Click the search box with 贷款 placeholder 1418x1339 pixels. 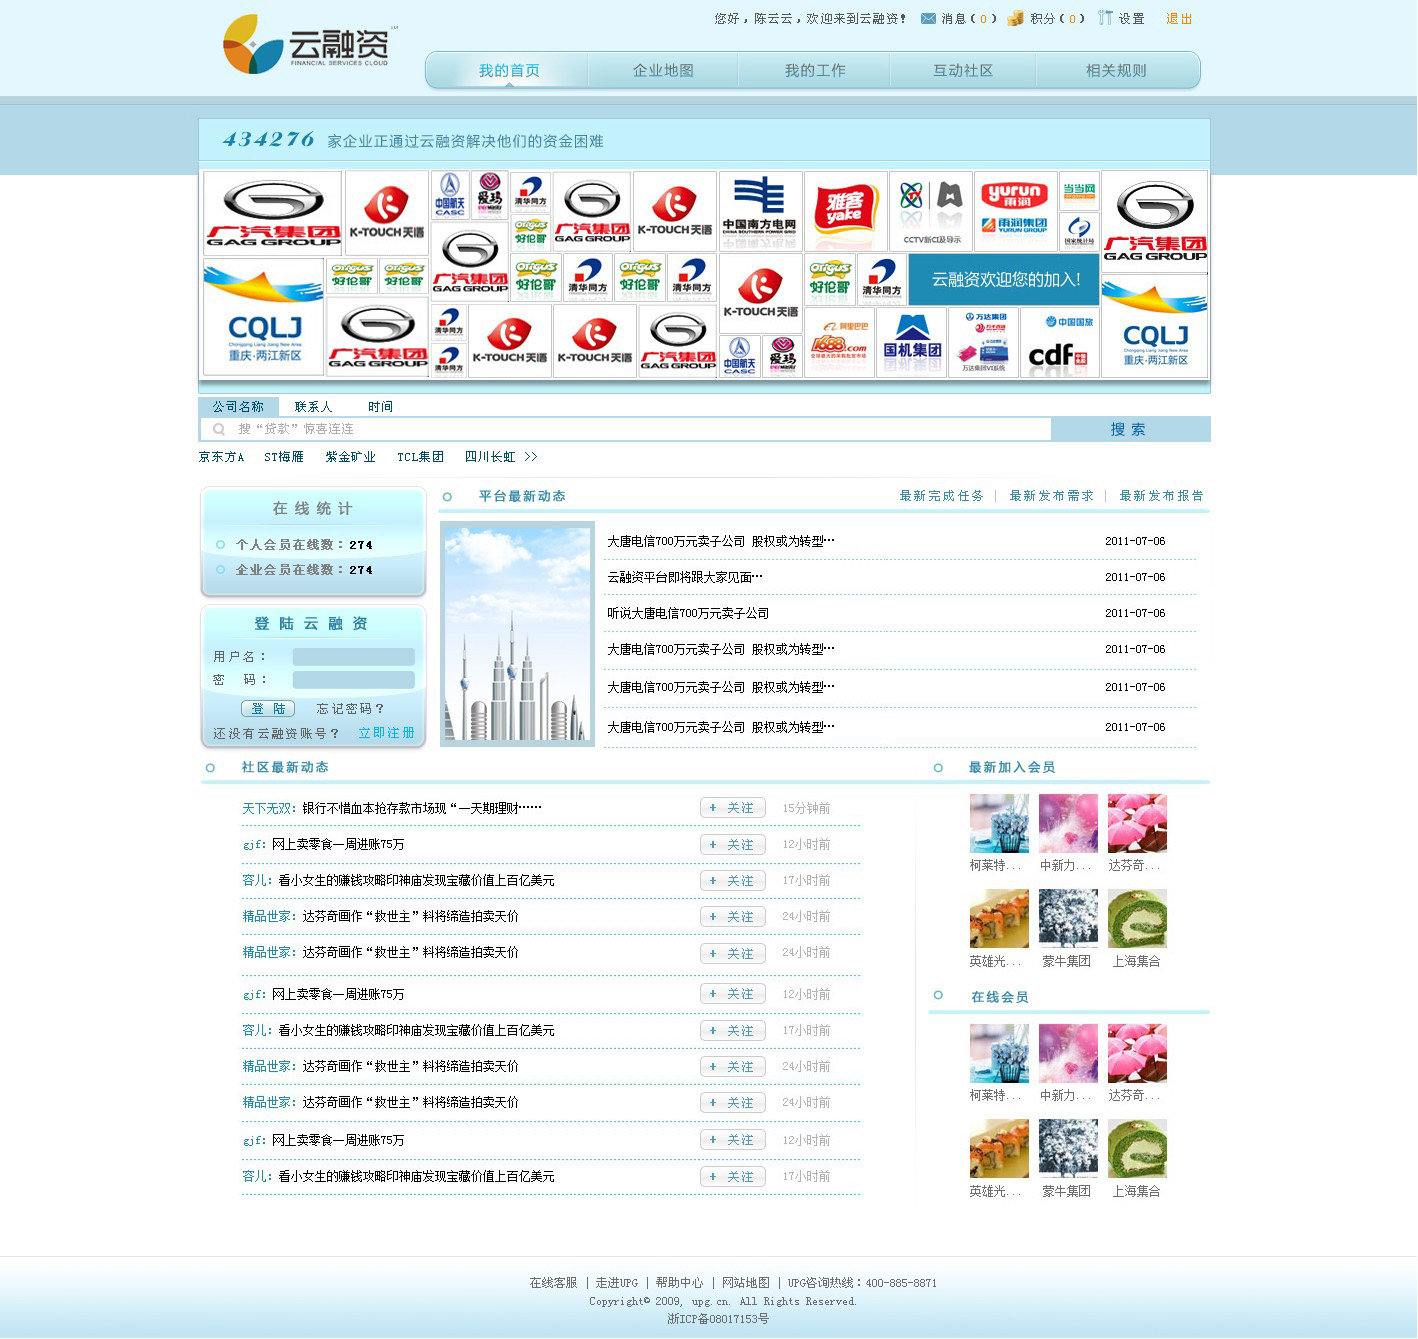point(626,429)
